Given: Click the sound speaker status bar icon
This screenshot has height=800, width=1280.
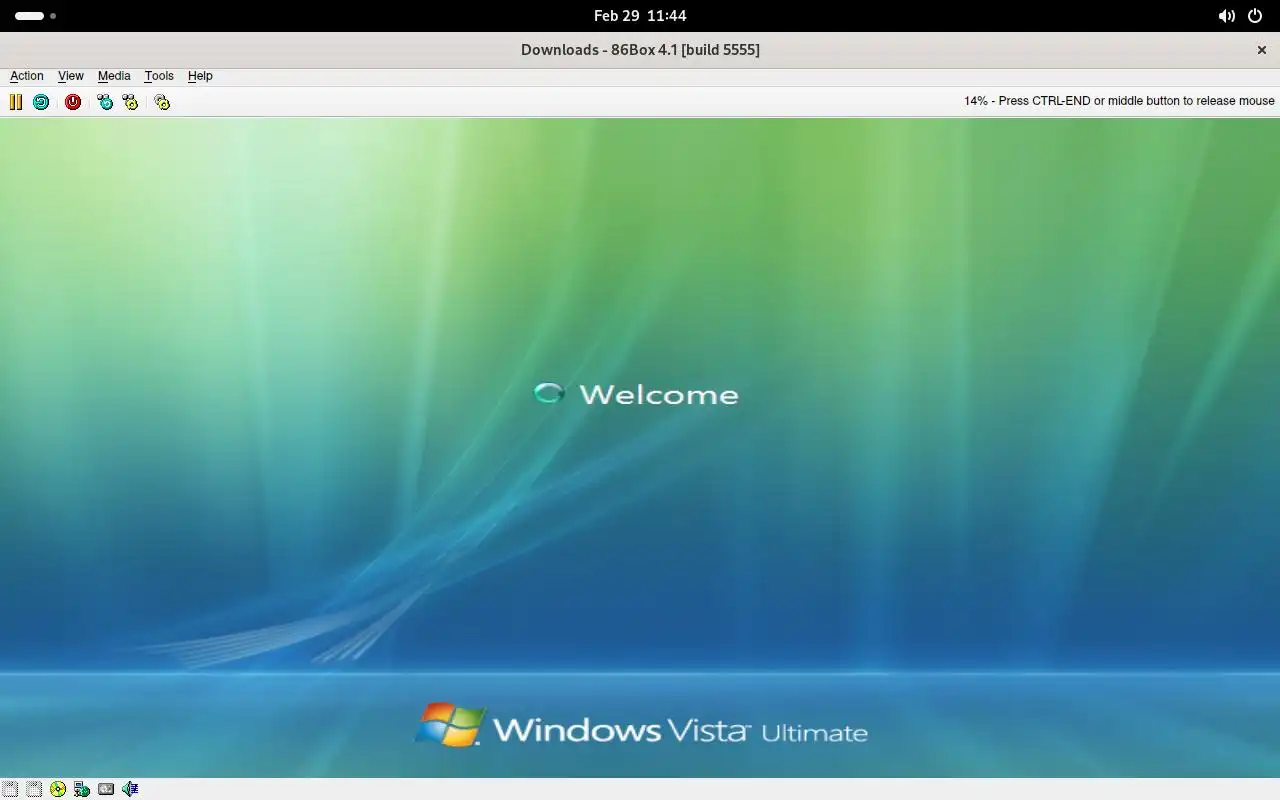Looking at the screenshot, I should [130, 789].
